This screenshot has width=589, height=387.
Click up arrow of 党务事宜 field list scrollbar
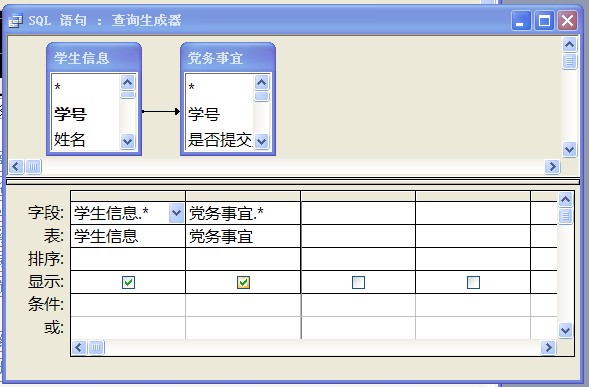(261, 82)
